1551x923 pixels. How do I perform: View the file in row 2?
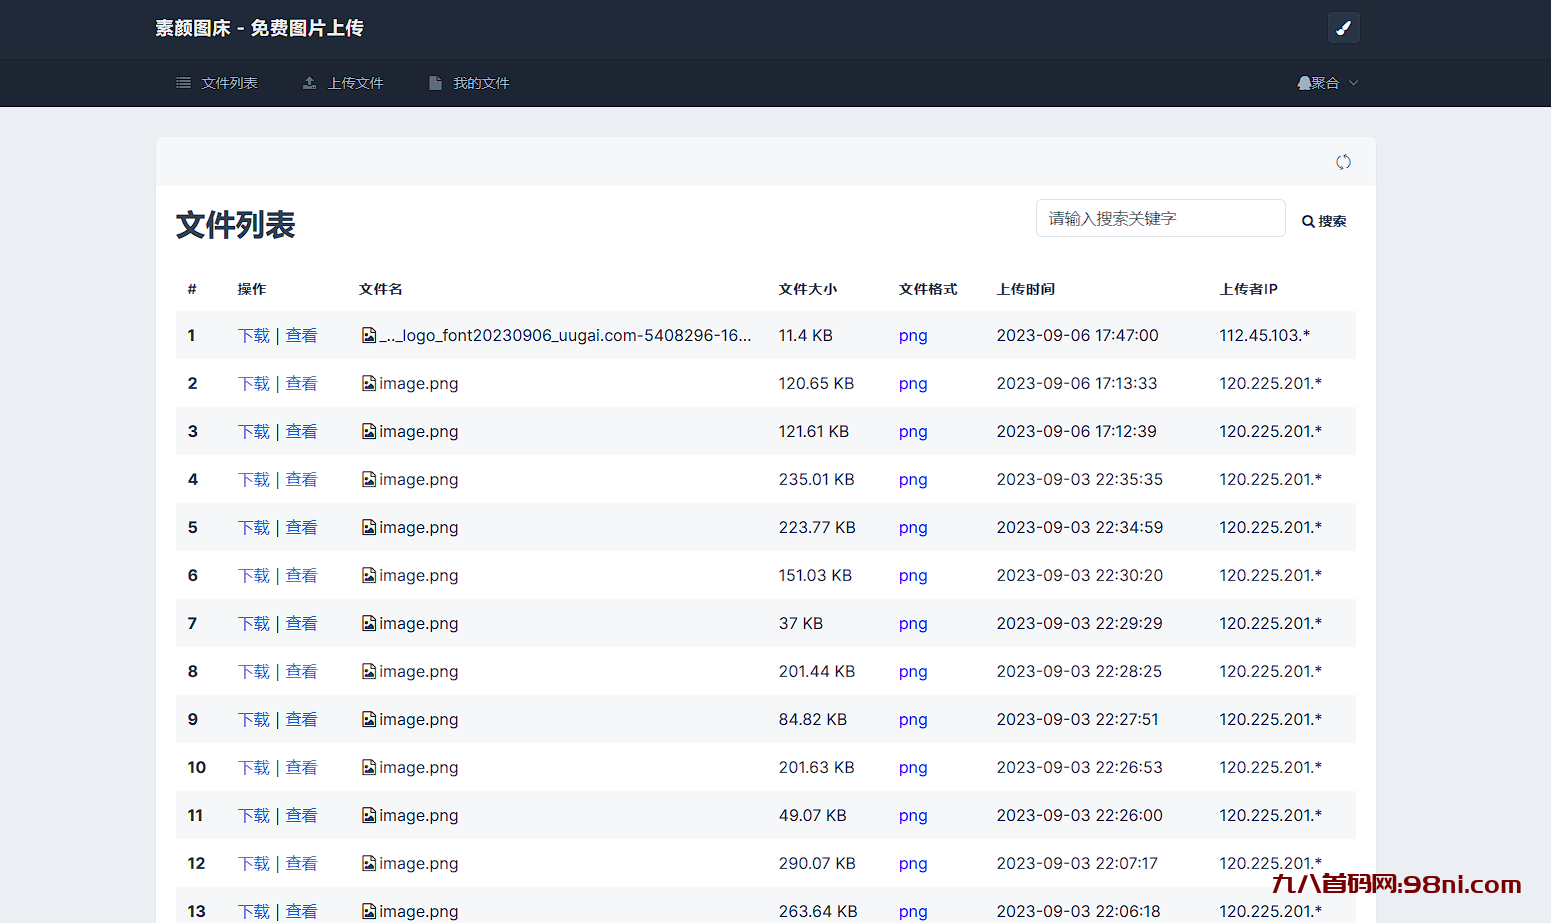pos(301,384)
